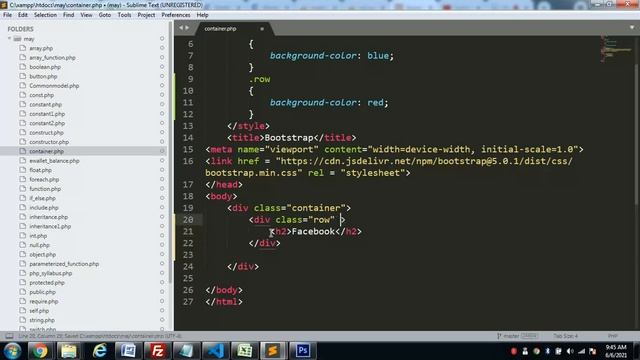Open button.php in the sidebar
Image resolution: width=640 pixels, height=360 pixels.
pyautogui.click(x=43, y=76)
